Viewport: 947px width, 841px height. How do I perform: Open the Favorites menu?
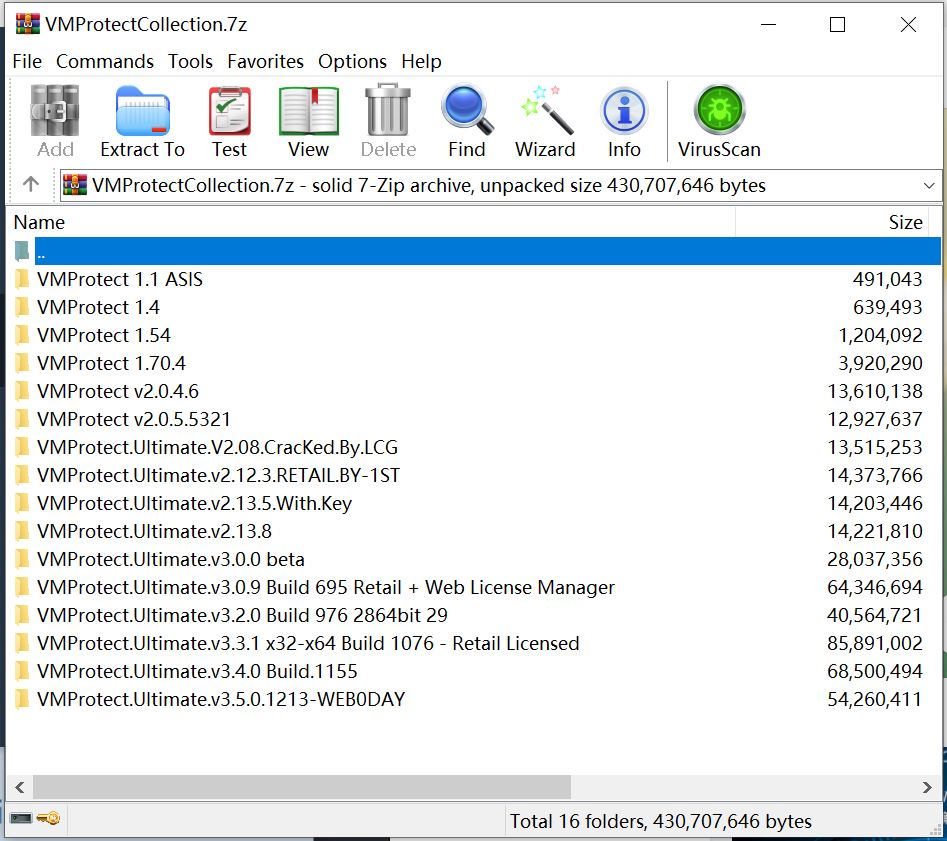tap(265, 61)
